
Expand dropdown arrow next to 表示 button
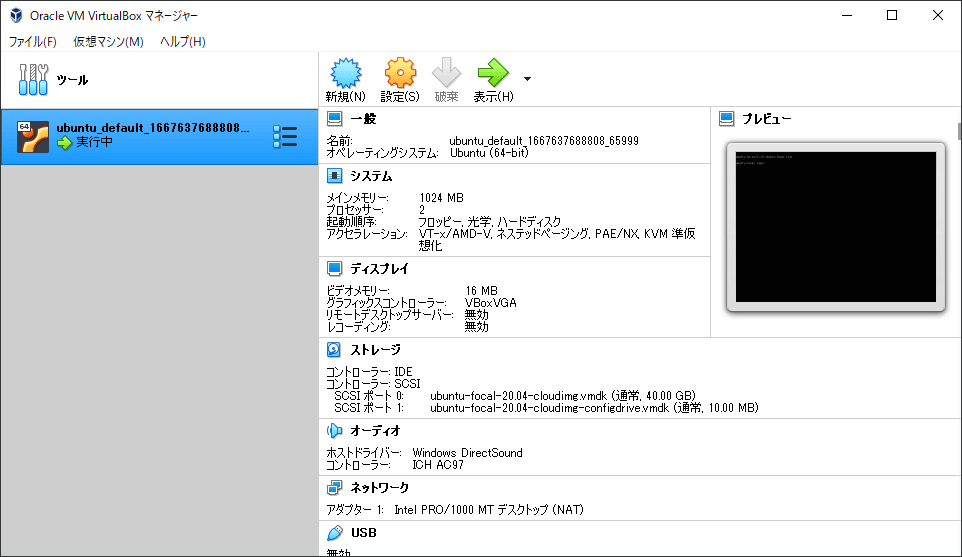point(527,79)
